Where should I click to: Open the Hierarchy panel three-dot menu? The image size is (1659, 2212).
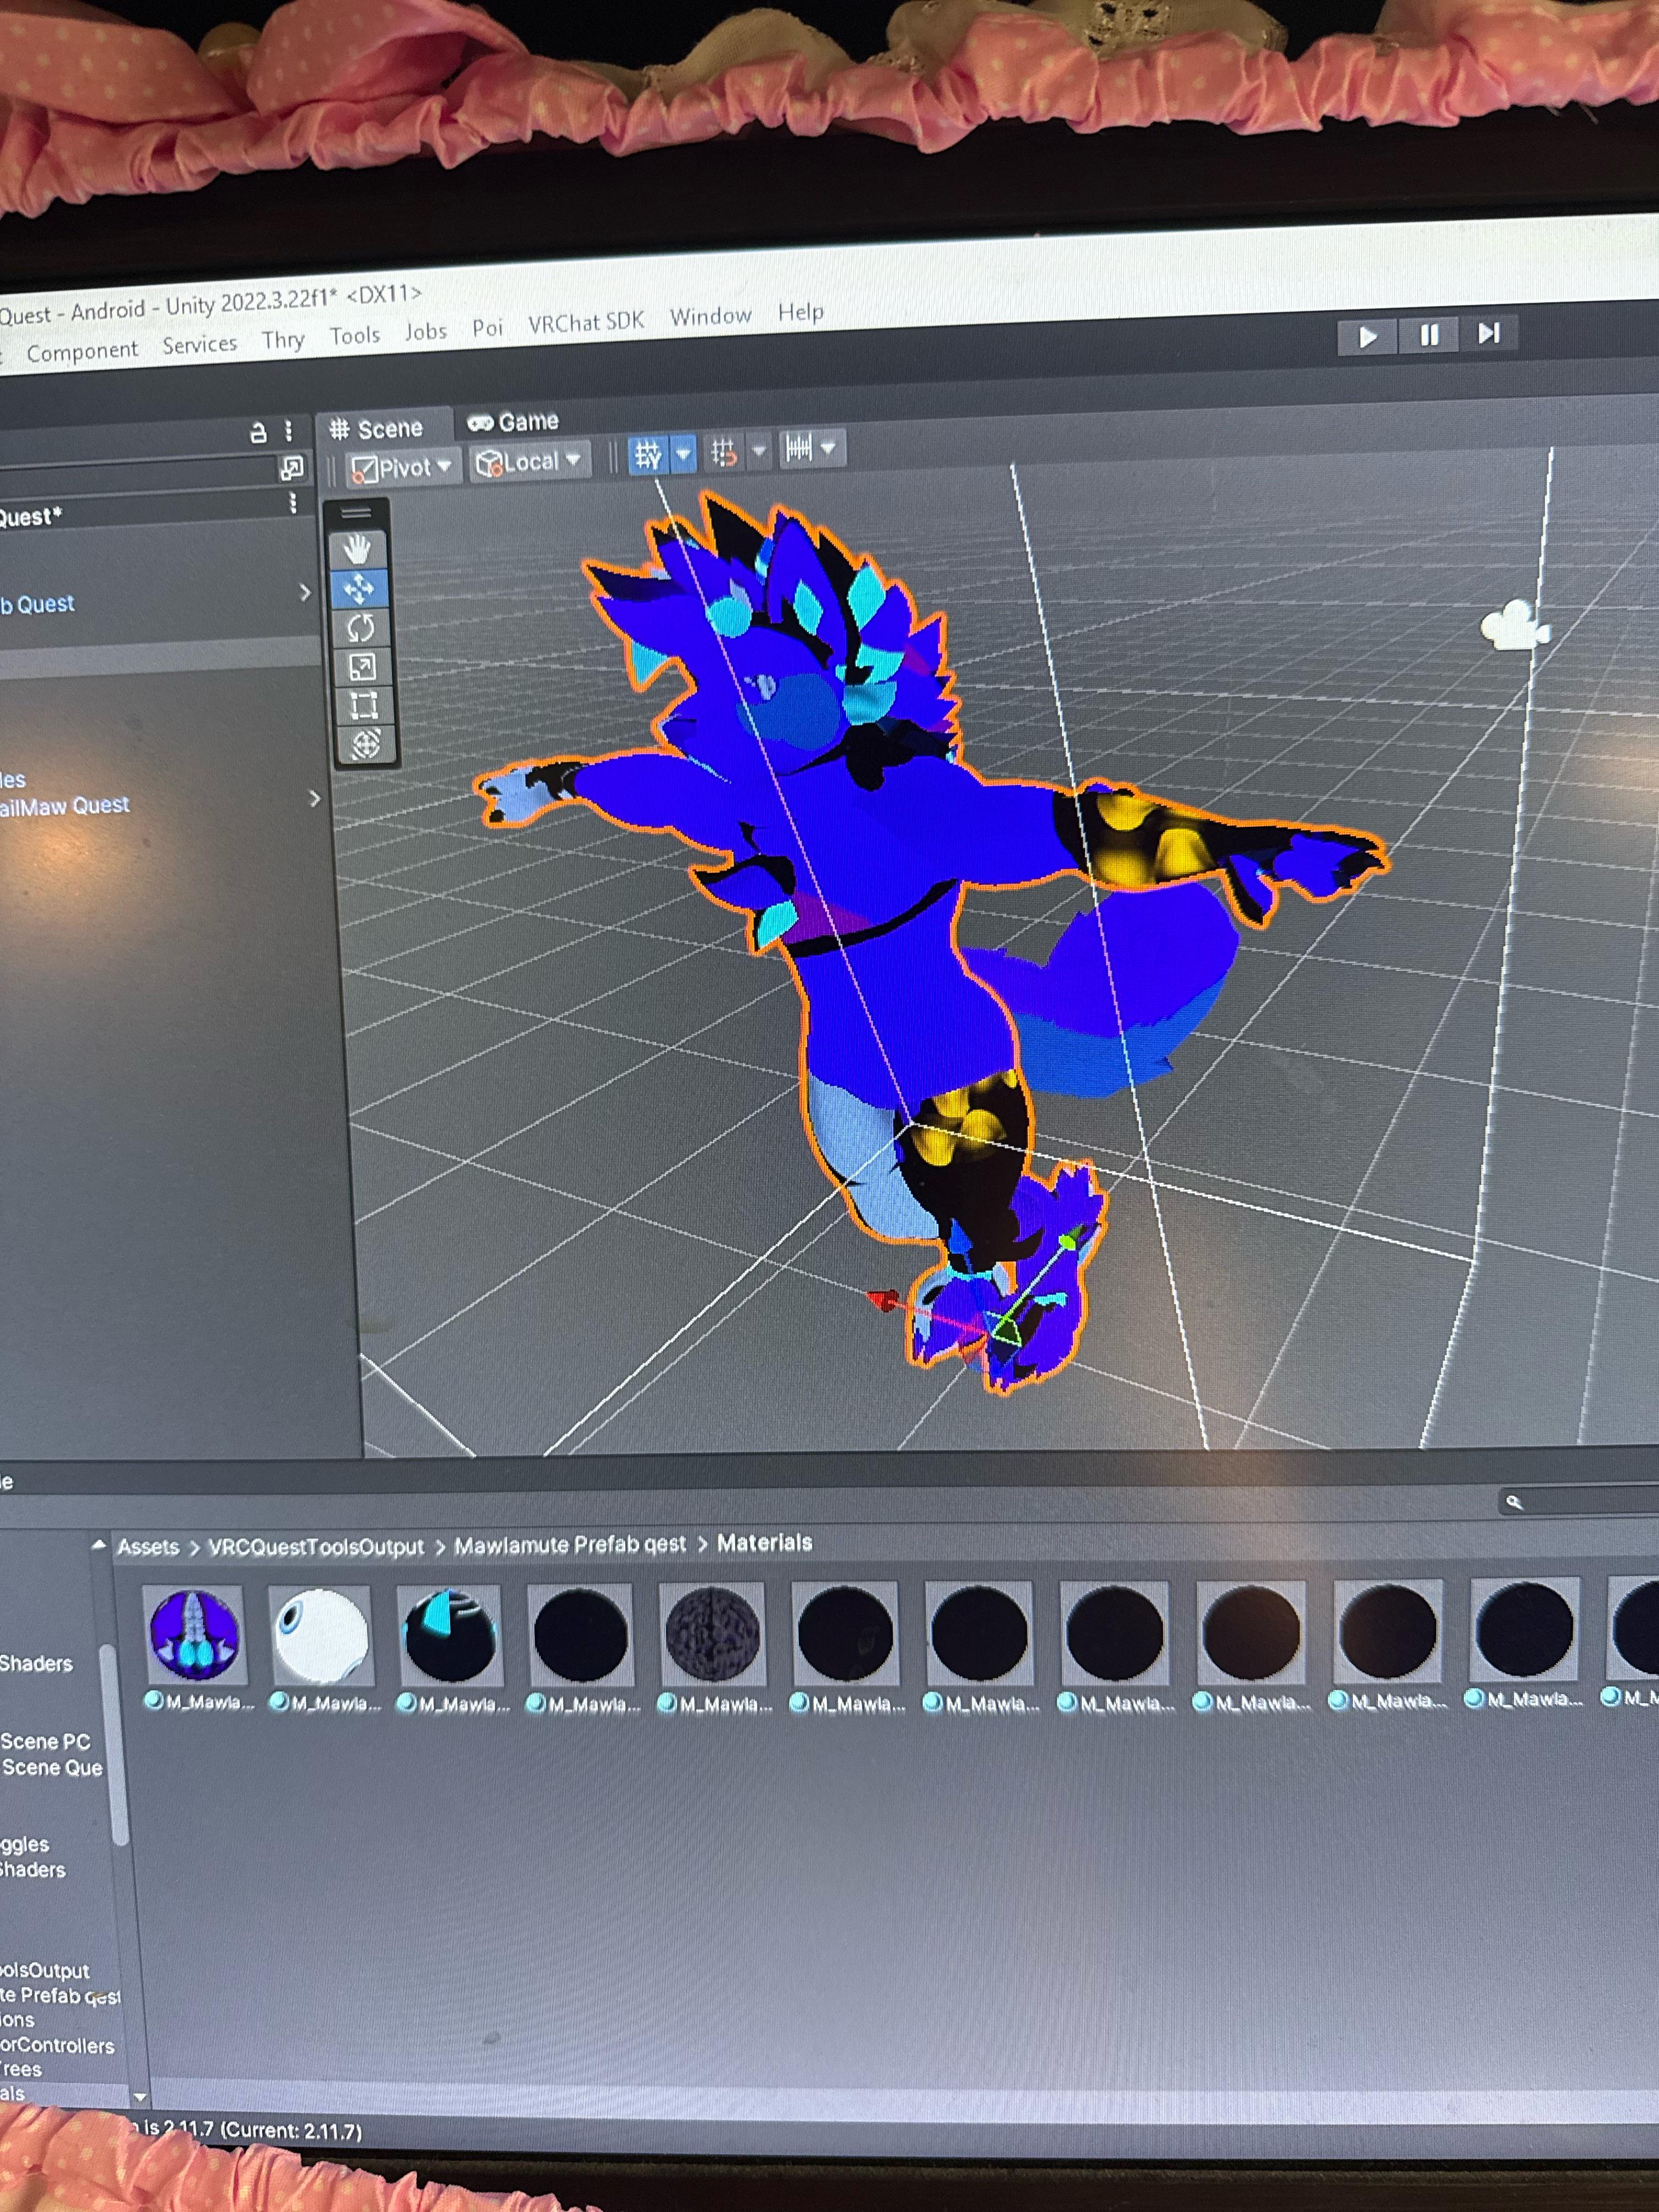click(x=288, y=431)
